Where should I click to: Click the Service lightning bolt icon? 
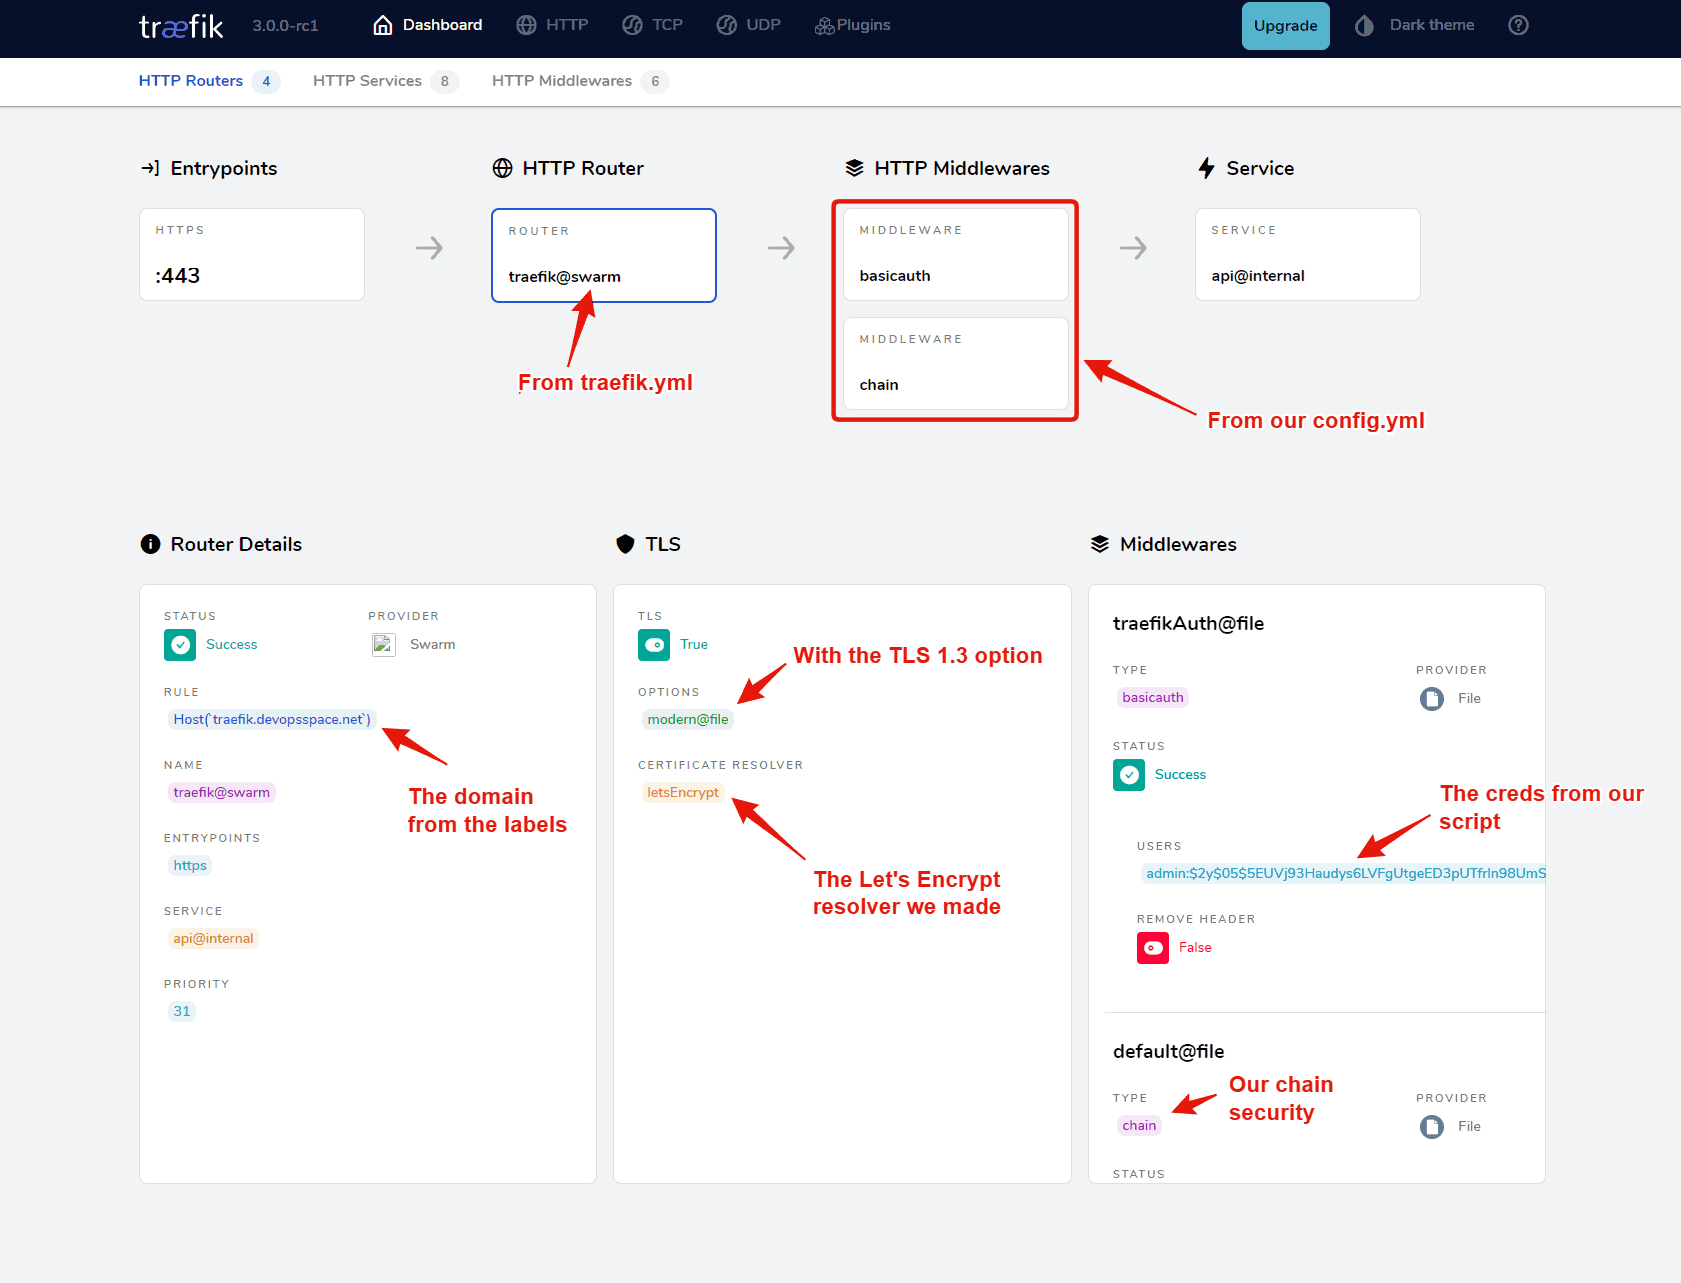(1207, 168)
